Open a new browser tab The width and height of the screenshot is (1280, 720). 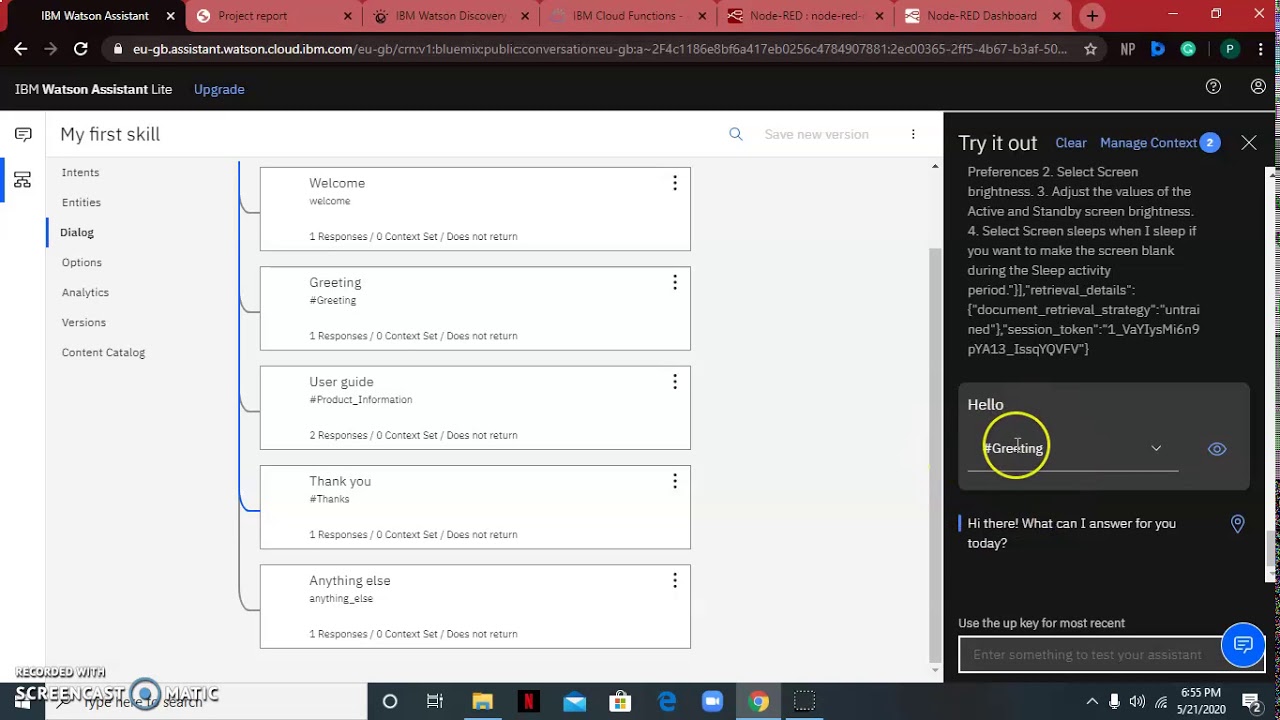tap(1092, 16)
